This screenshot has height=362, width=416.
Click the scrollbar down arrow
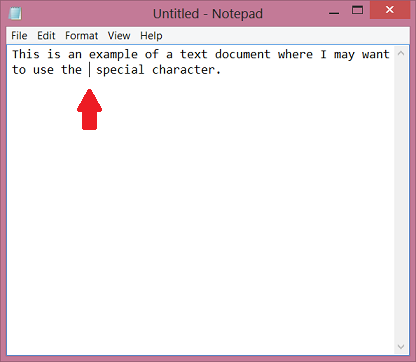401,347
